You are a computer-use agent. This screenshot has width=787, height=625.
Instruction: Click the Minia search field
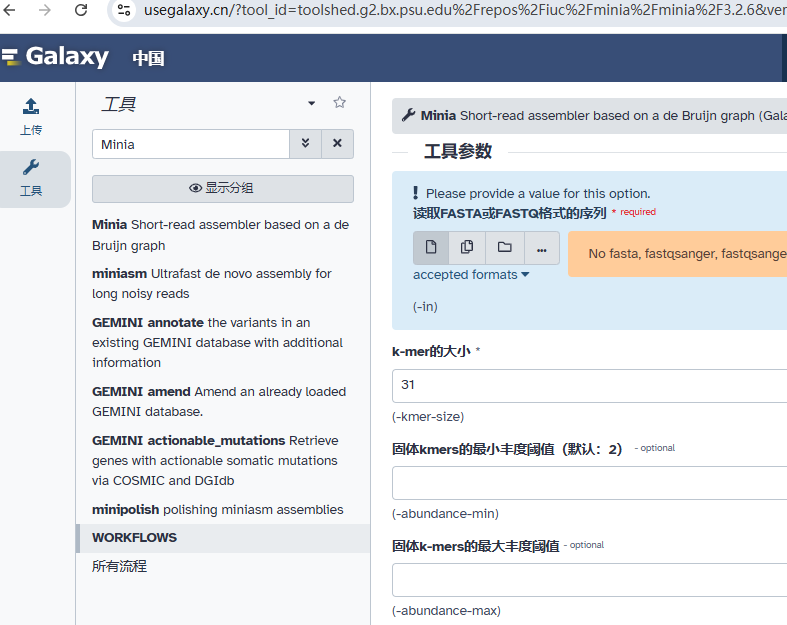pos(191,144)
